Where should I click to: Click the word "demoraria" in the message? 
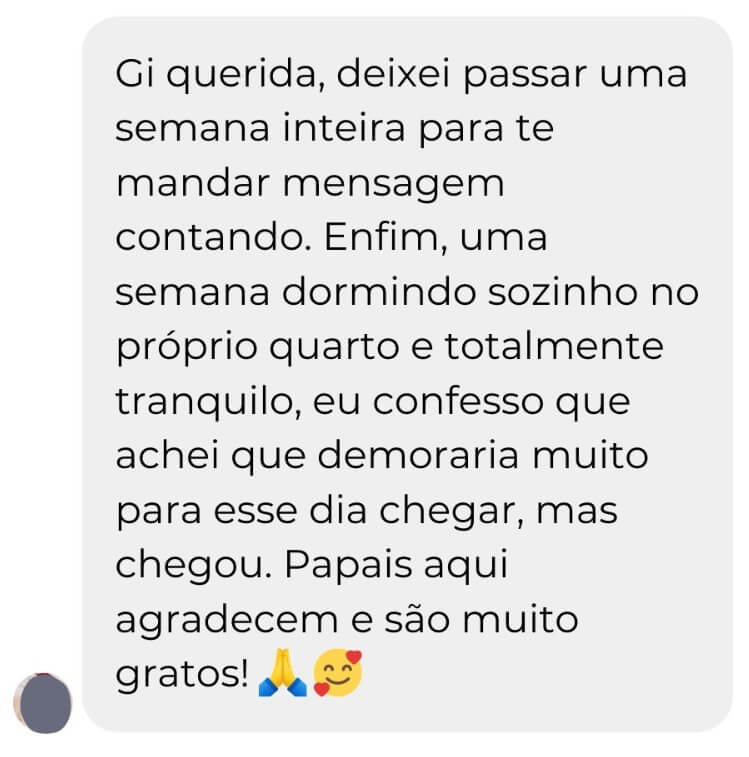point(418,455)
